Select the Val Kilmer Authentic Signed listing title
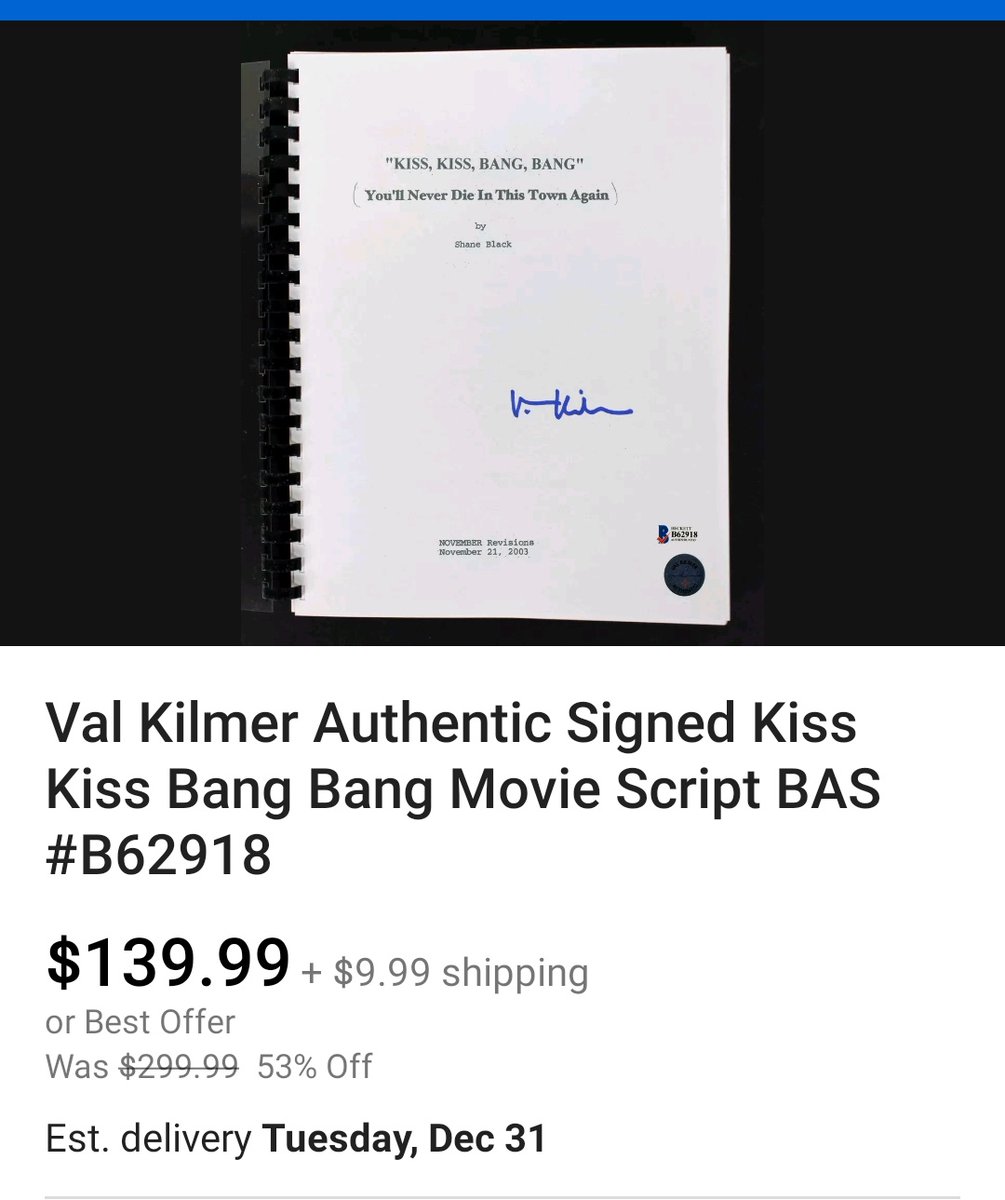The image size is (1005, 1200). coord(462,789)
